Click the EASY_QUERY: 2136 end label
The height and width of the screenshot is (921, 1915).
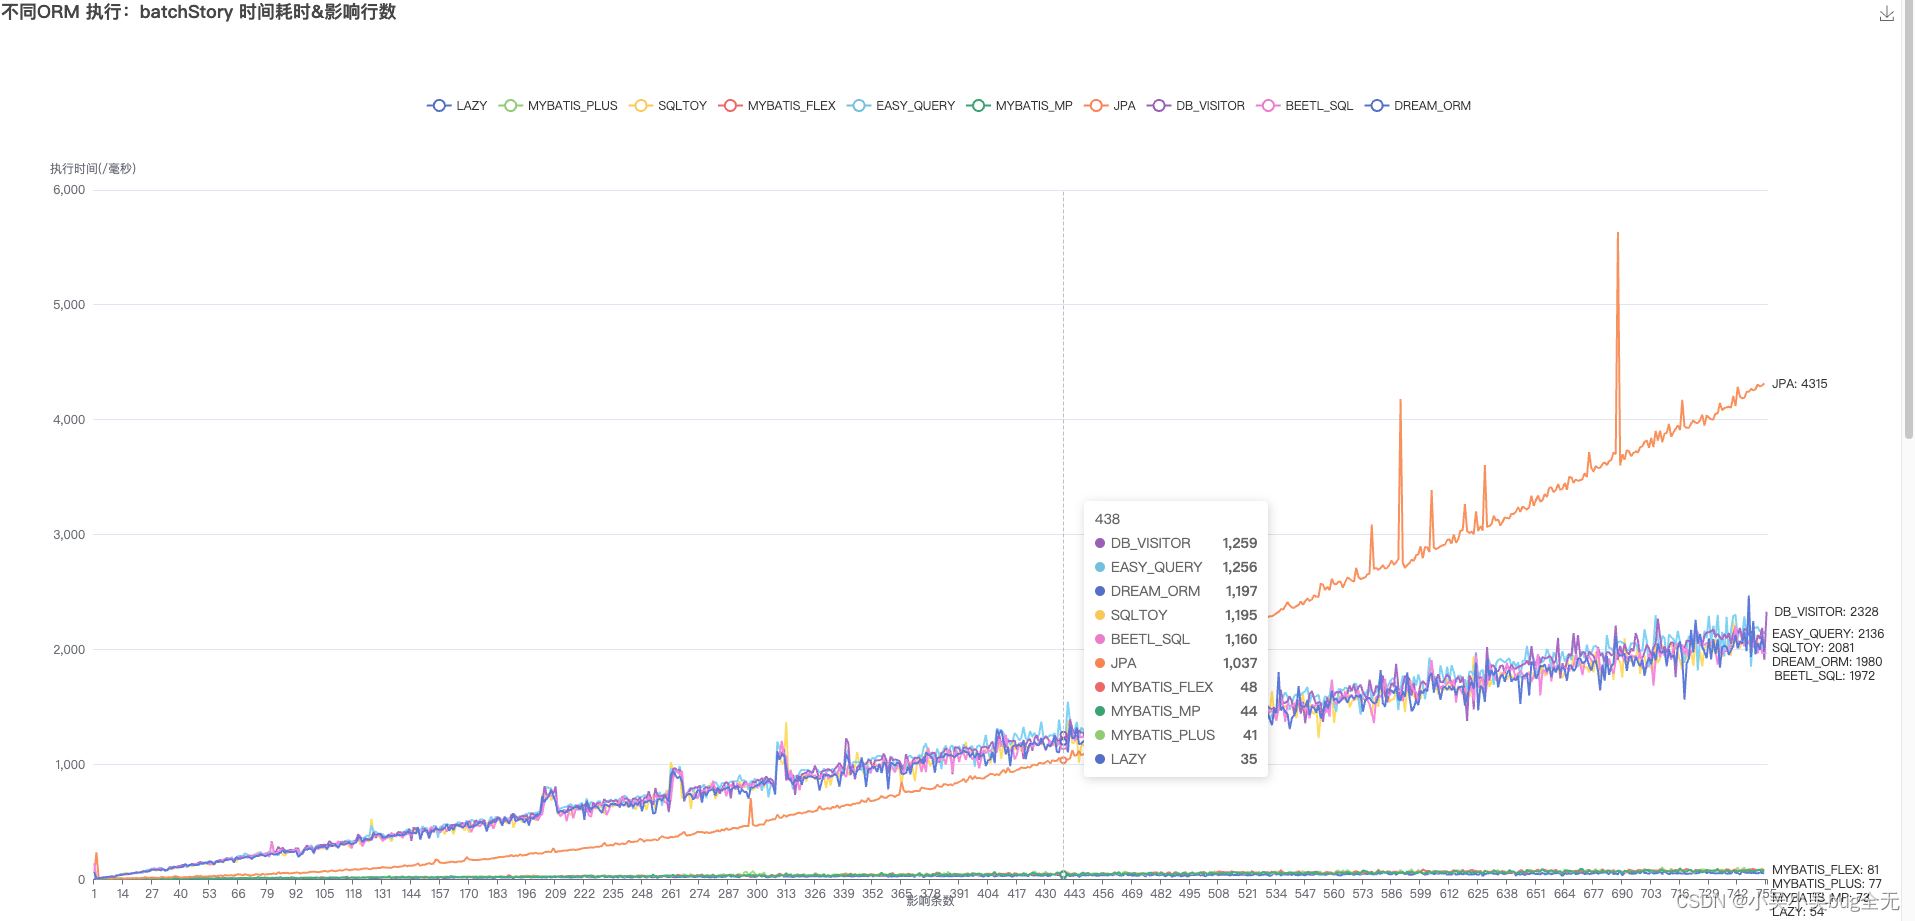(x=1828, y=634)
